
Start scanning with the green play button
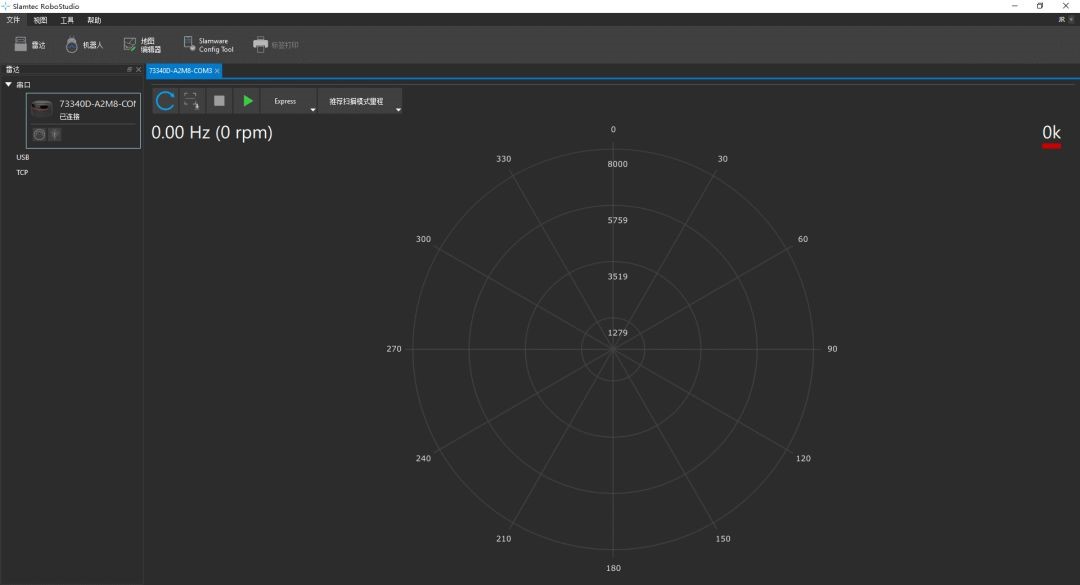246,101
